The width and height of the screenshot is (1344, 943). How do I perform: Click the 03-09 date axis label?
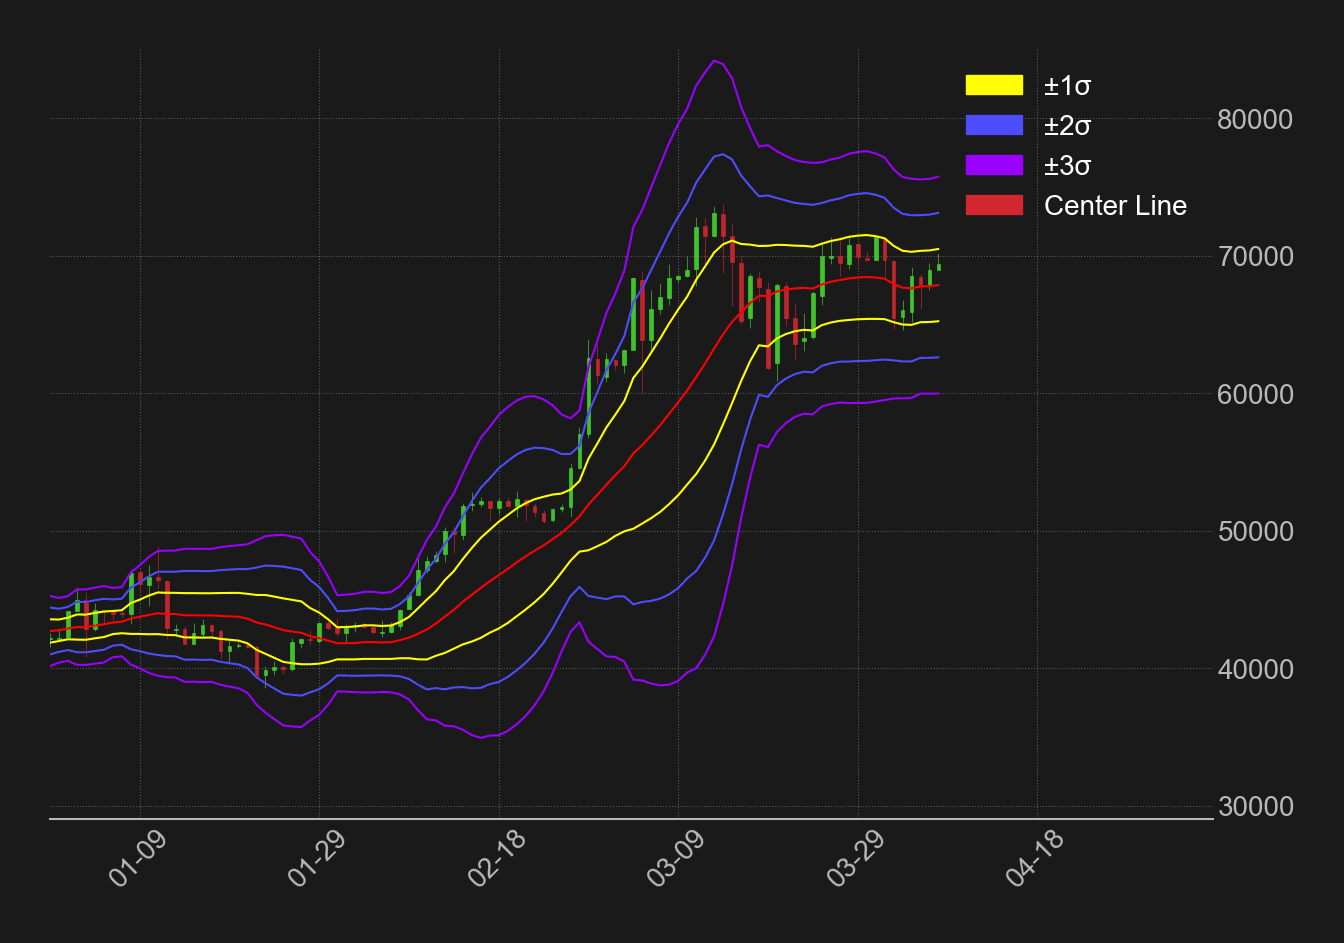click(673, 861)
